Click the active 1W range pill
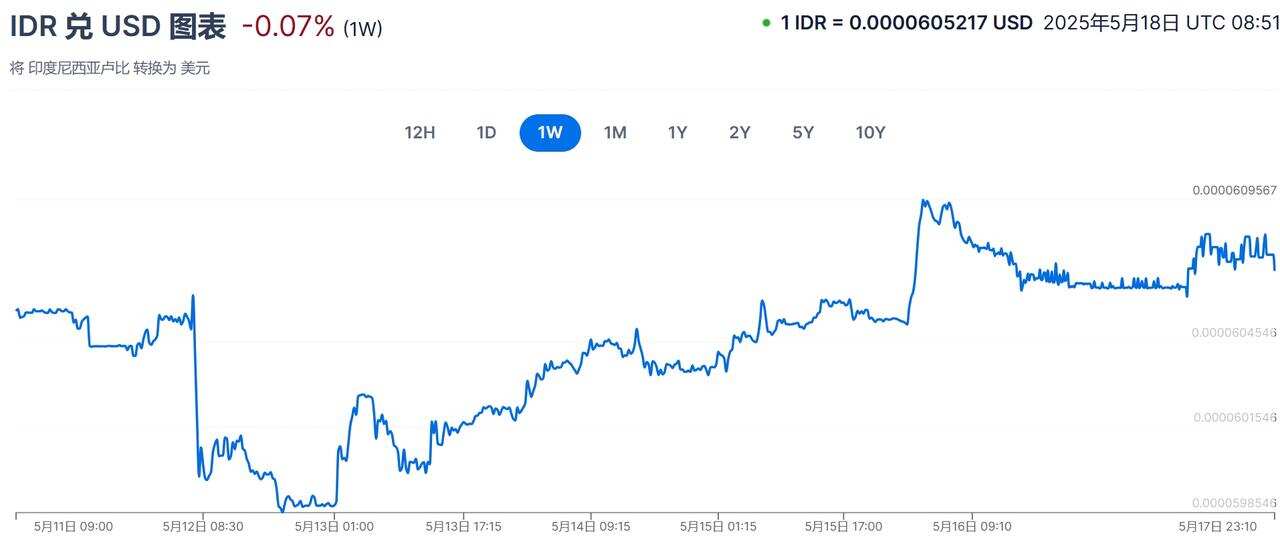 point(550,133)
